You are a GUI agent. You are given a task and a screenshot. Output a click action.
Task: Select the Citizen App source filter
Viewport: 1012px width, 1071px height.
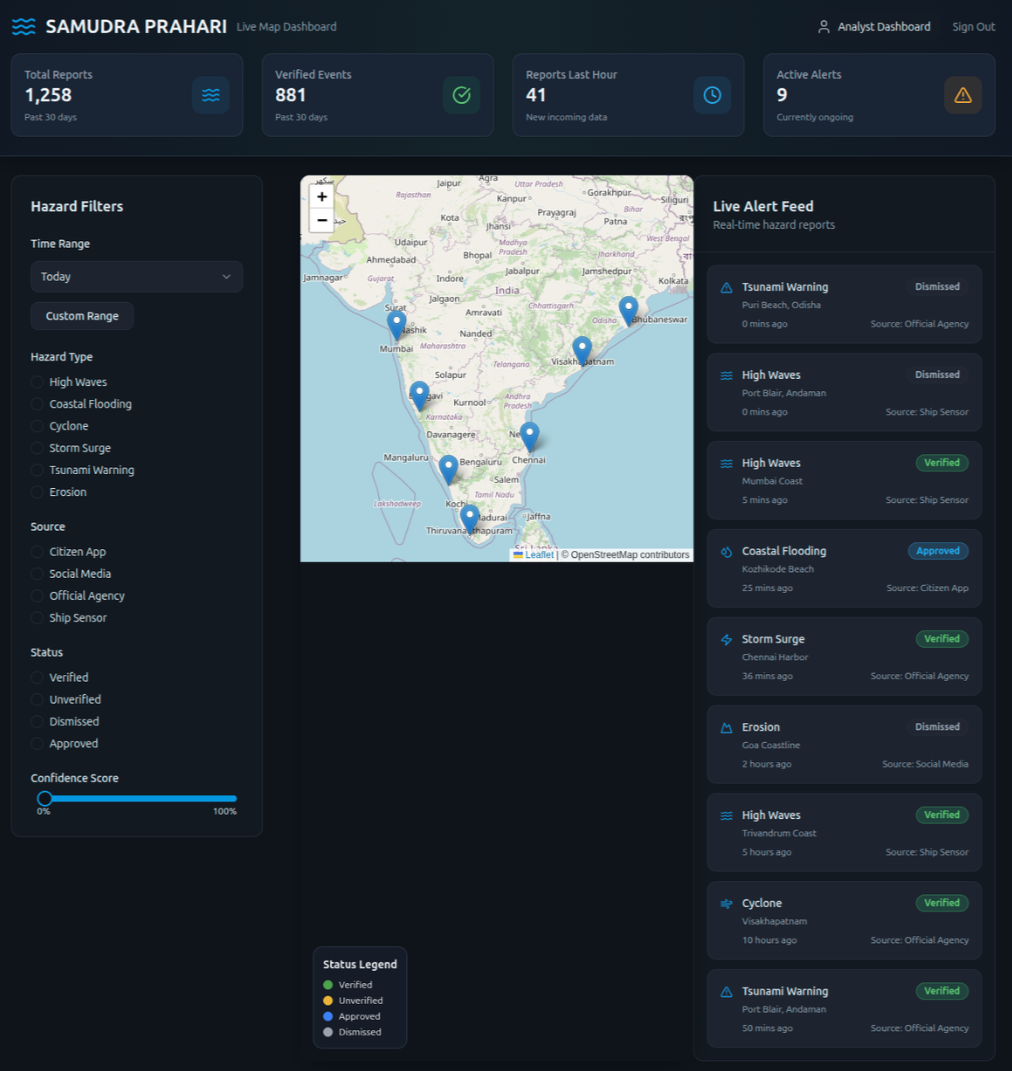tap(38, 552)
